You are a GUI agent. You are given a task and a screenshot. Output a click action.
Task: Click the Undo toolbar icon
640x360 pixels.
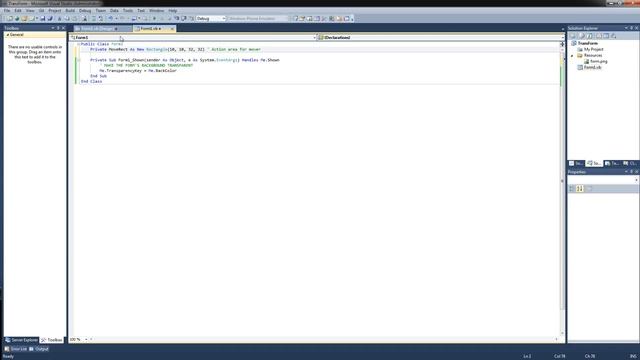click(x=110, y=19)
